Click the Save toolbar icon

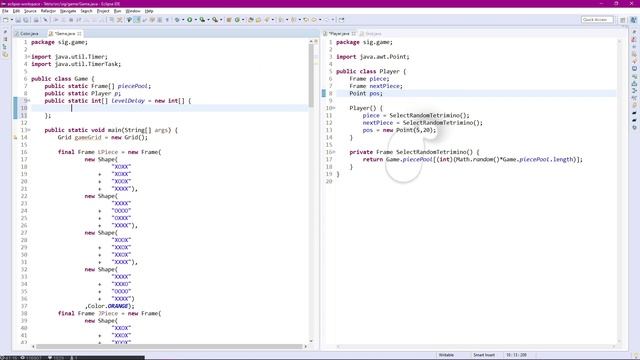point(18,20)
